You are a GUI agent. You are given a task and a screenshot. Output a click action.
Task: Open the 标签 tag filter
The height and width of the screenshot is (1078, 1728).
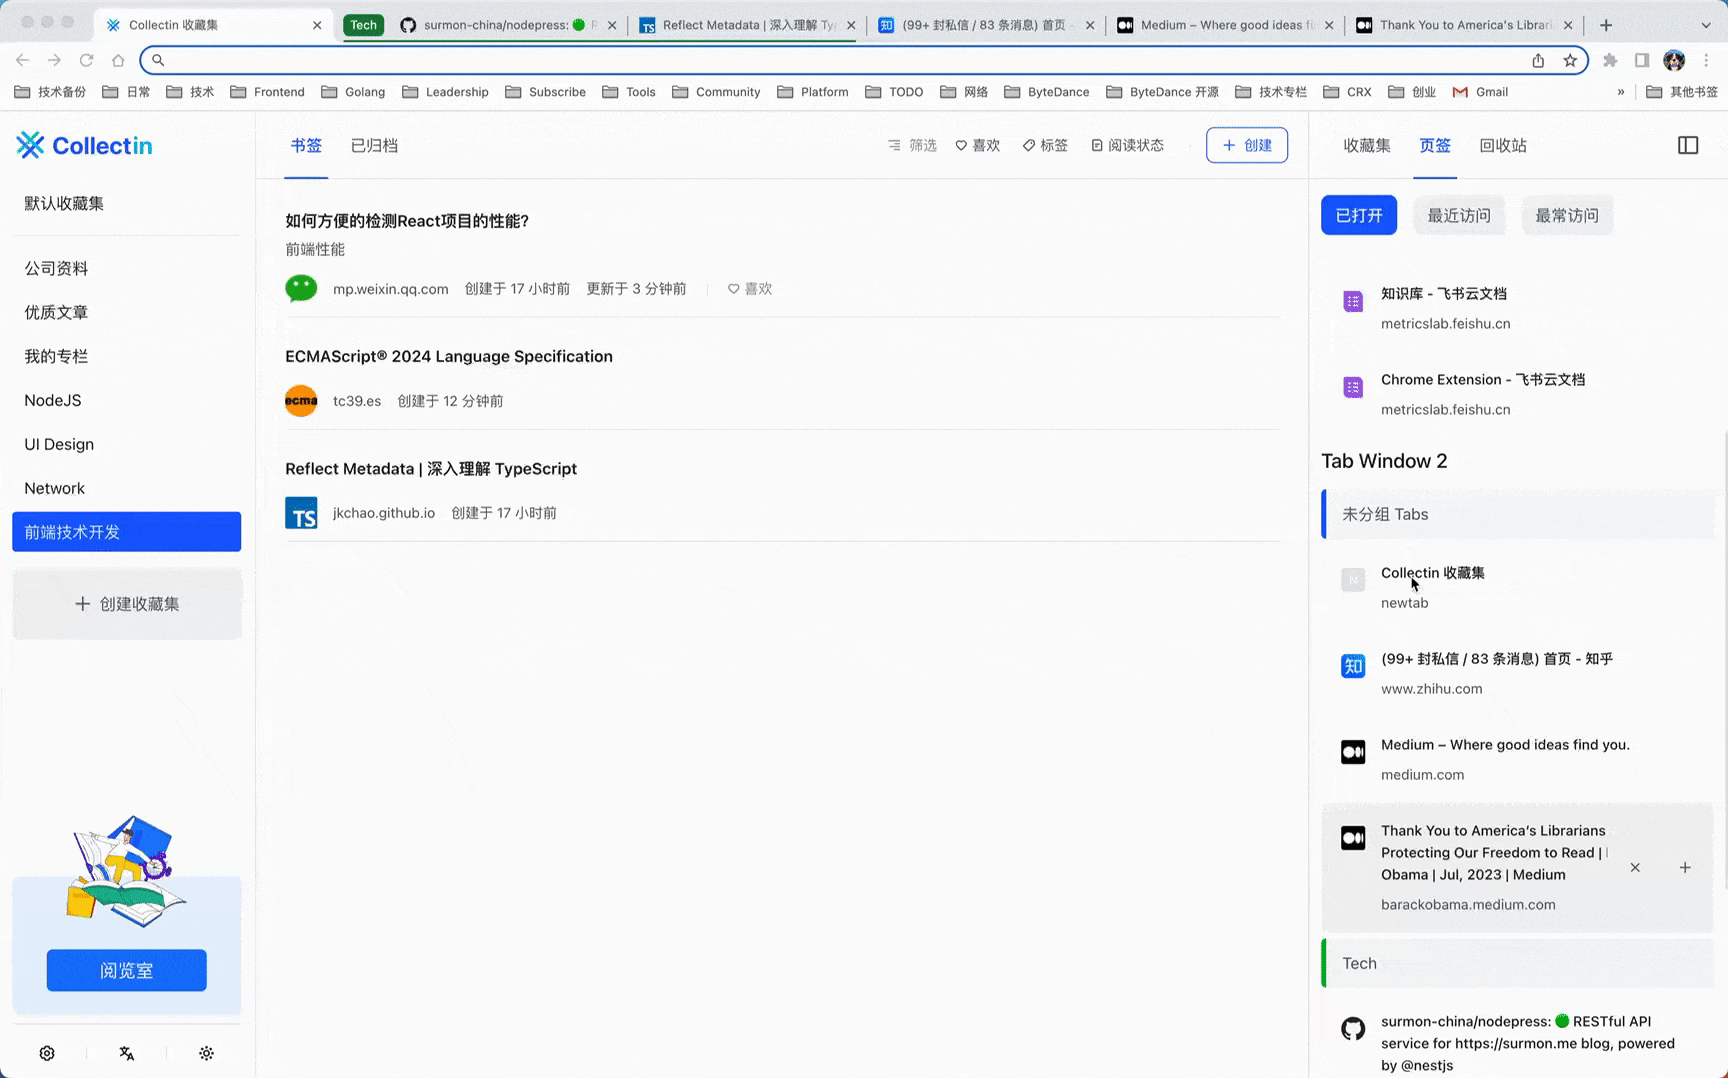pyautogui.click(x=1045, y=145)
